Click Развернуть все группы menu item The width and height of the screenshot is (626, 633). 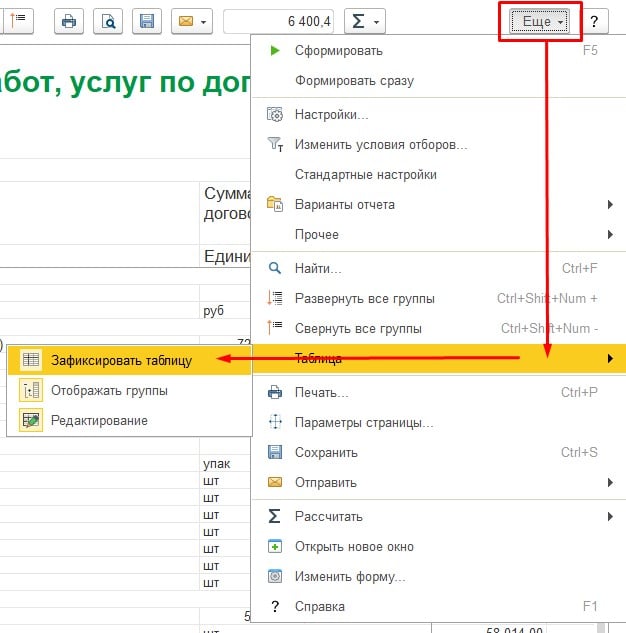pos(364,298)
